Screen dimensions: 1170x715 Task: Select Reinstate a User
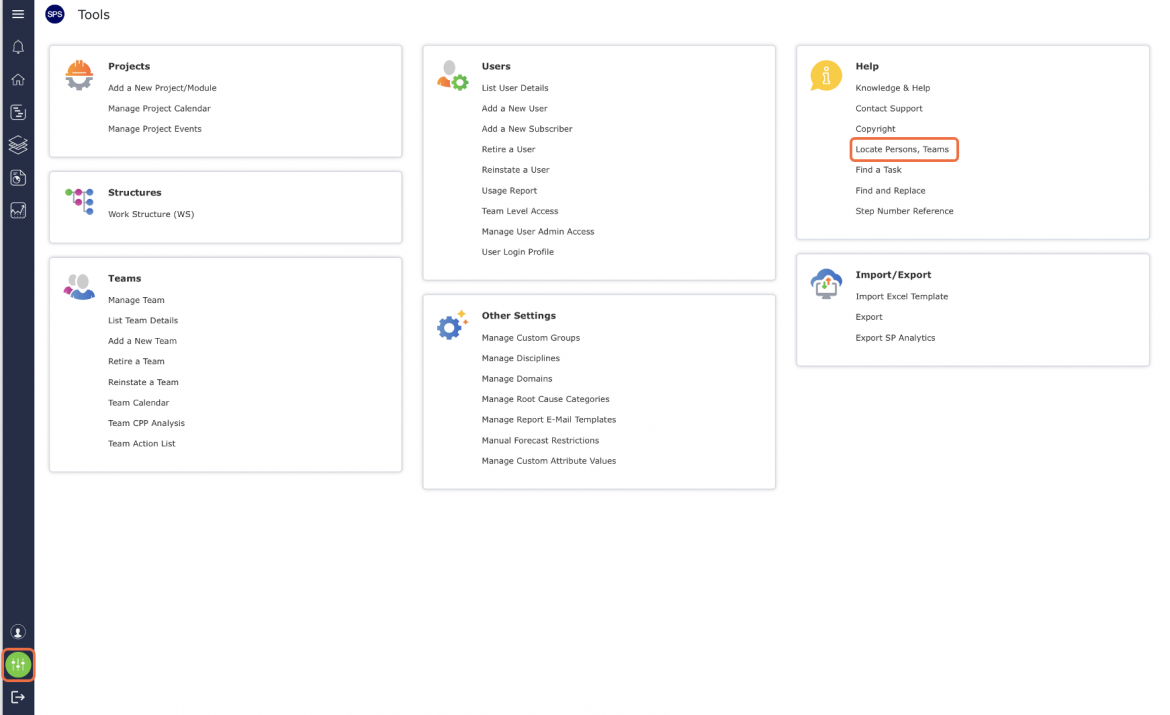[515, 170]
